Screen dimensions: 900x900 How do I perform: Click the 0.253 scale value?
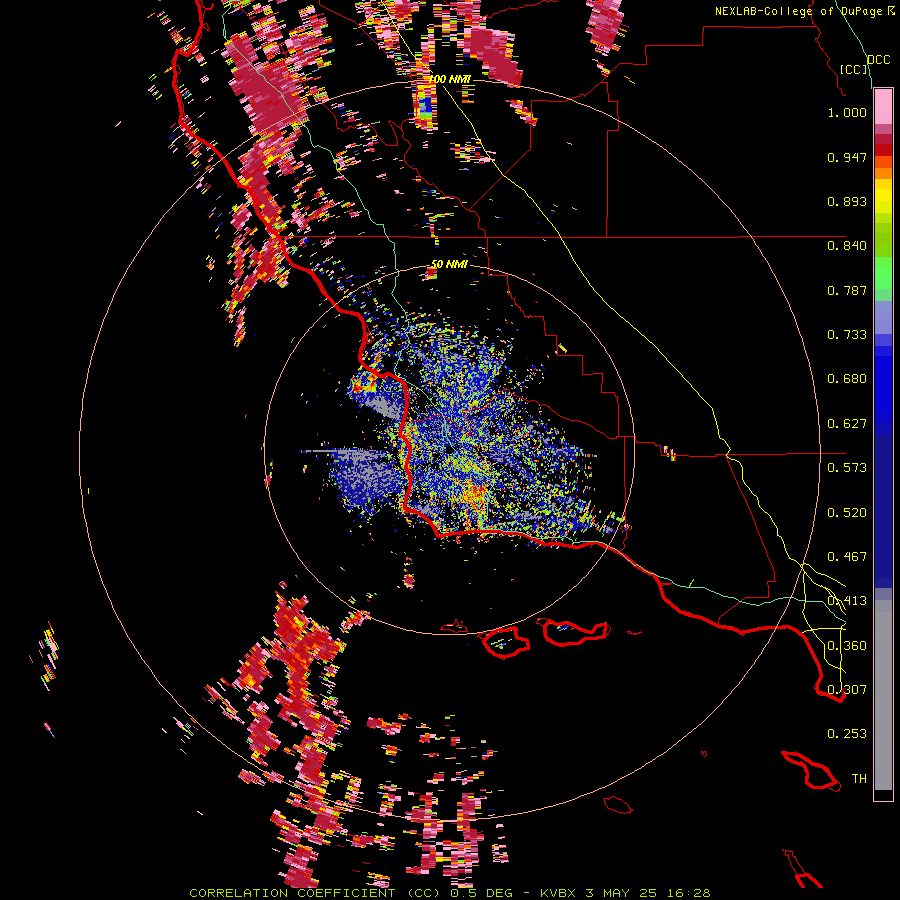847,734
